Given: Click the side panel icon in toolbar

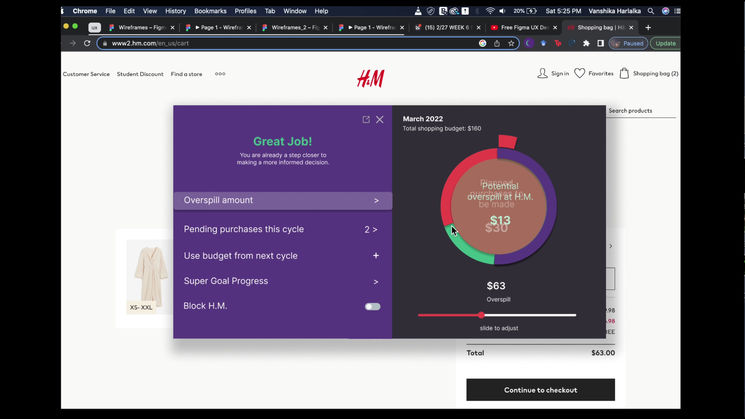Looking at the screenshot, I should click(x=601, y=43).
